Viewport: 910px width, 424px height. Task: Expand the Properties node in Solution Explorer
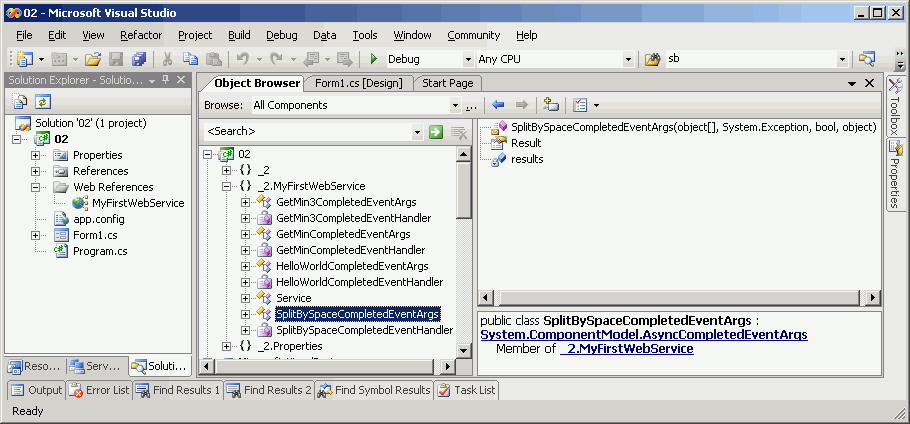tap(36, 155)
